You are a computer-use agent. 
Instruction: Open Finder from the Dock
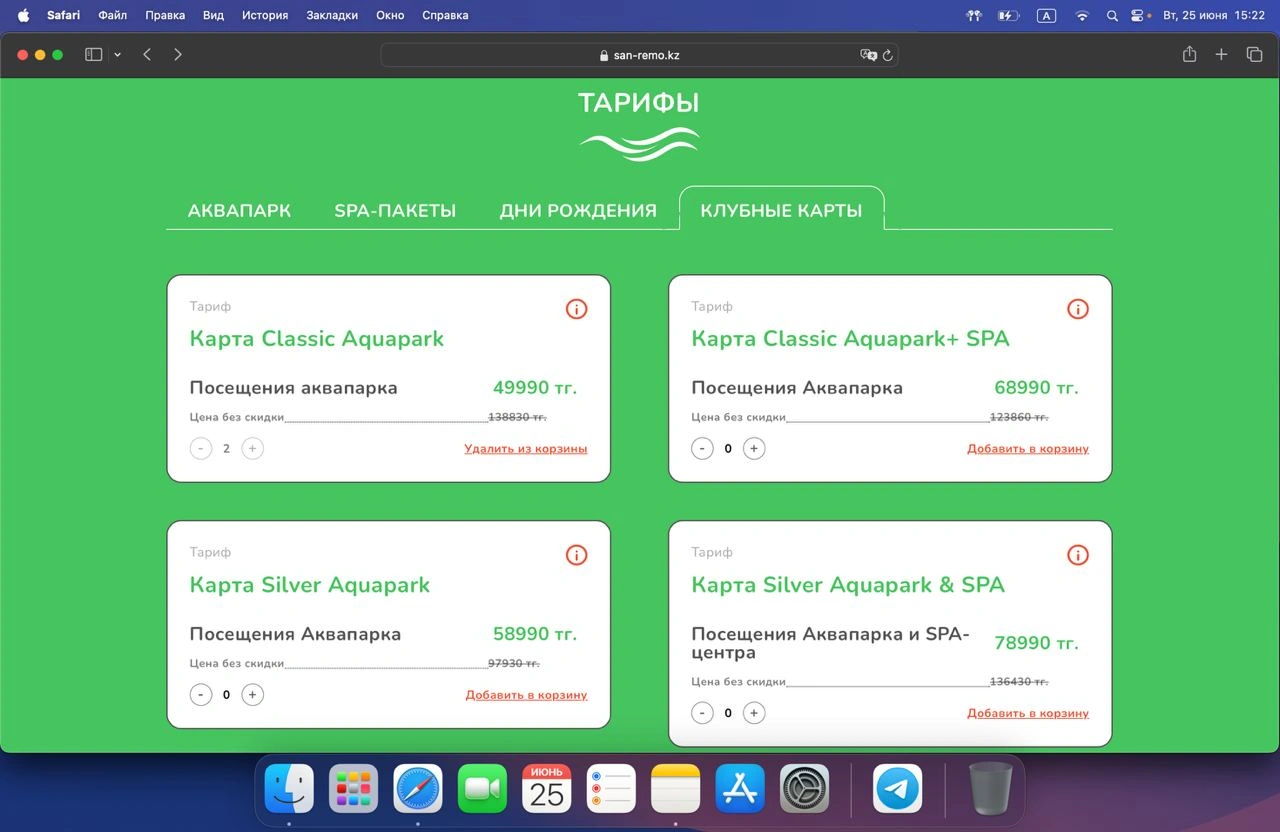pyautogui.click(x=289, y=789)
